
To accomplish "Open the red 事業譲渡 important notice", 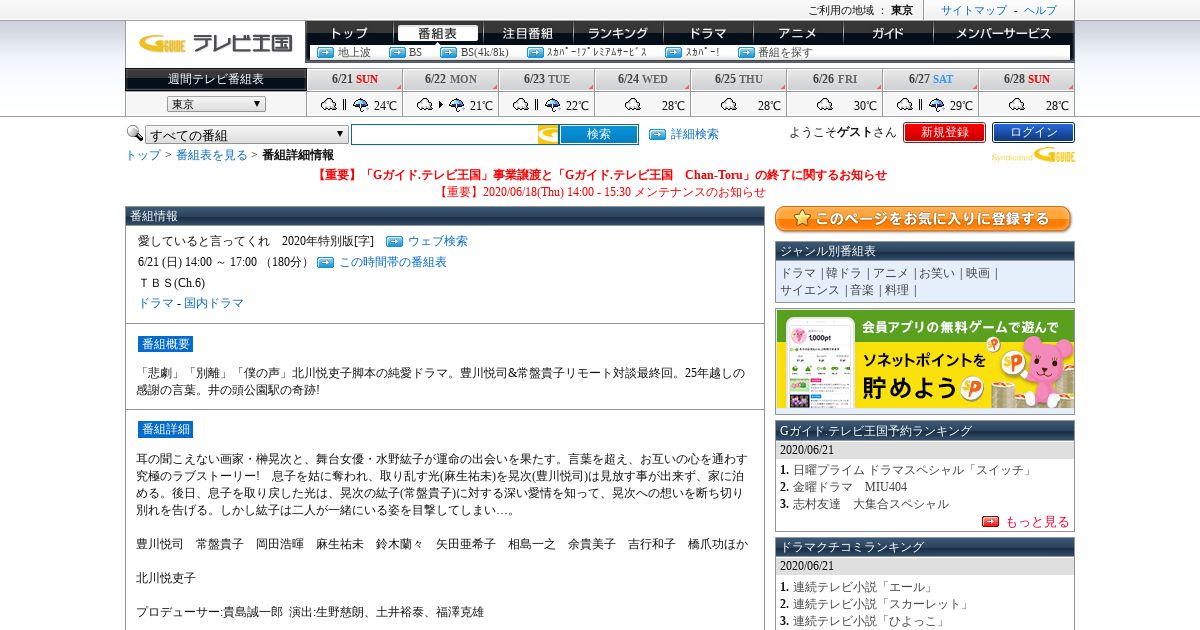I will [601, 175].
